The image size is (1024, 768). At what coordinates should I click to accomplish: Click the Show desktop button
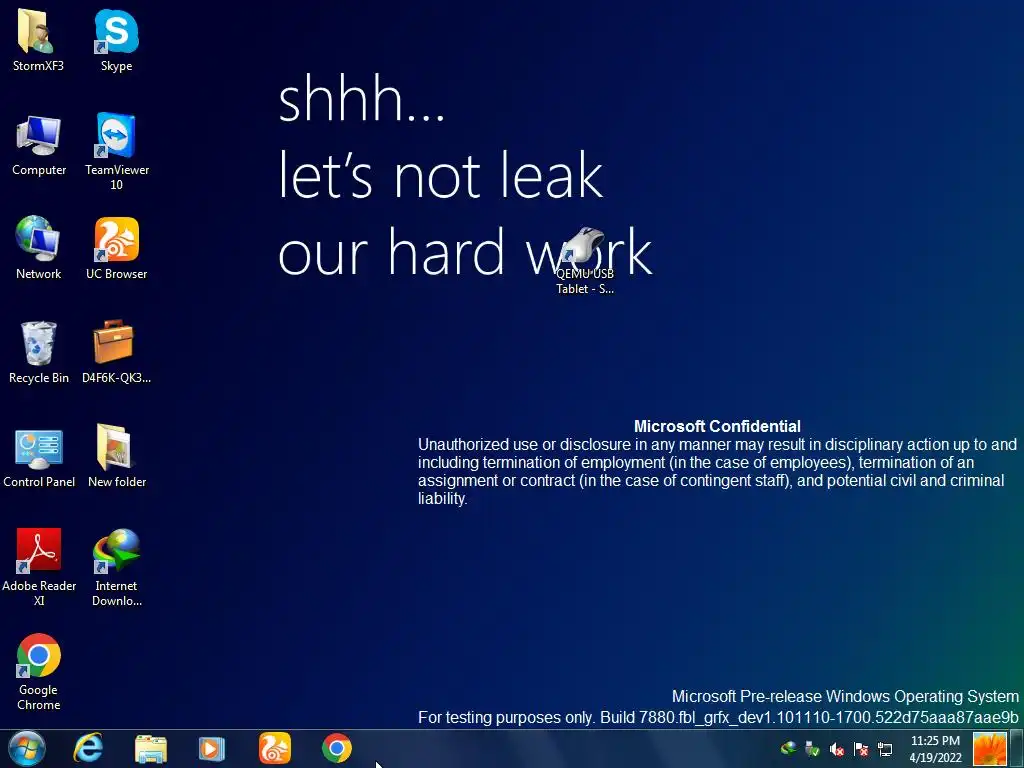coord(1017,748)
